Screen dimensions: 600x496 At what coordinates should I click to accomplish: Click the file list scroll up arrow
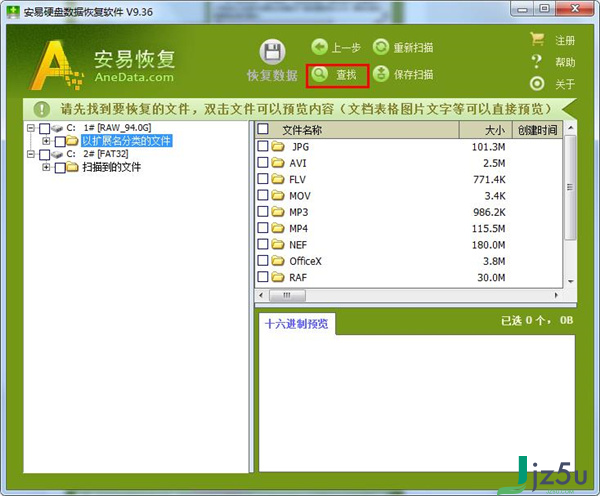click(570, 128)
